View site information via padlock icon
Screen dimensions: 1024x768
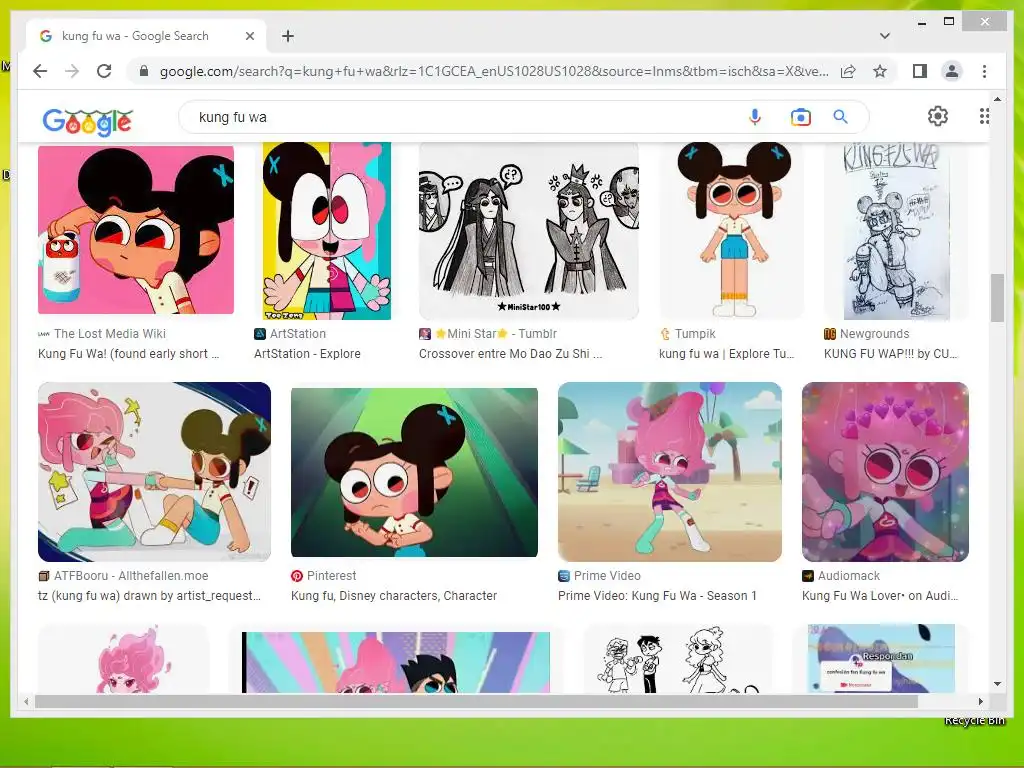tap(144, 71)
